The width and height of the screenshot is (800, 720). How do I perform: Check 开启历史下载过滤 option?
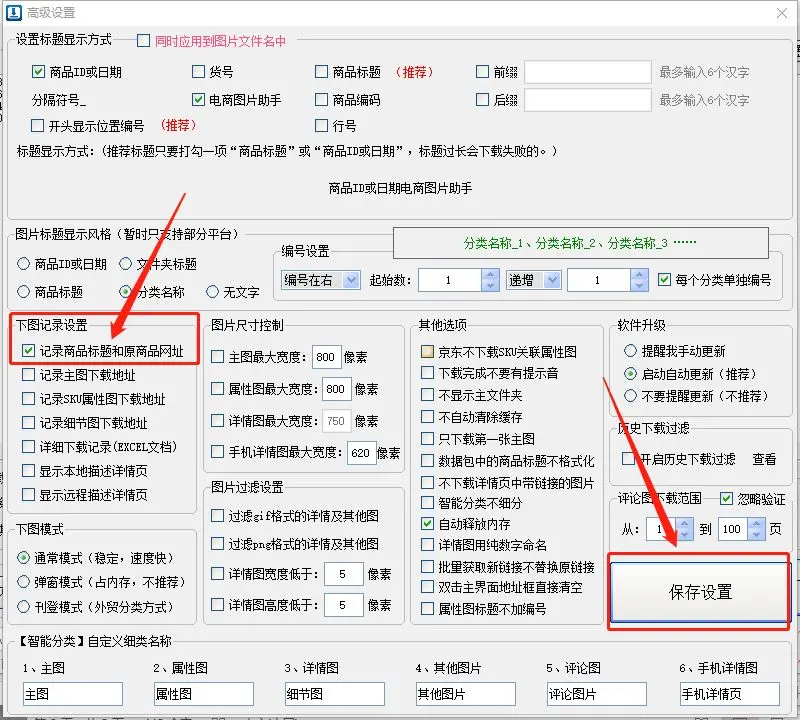pyautogui.click(x=628, y=459)
